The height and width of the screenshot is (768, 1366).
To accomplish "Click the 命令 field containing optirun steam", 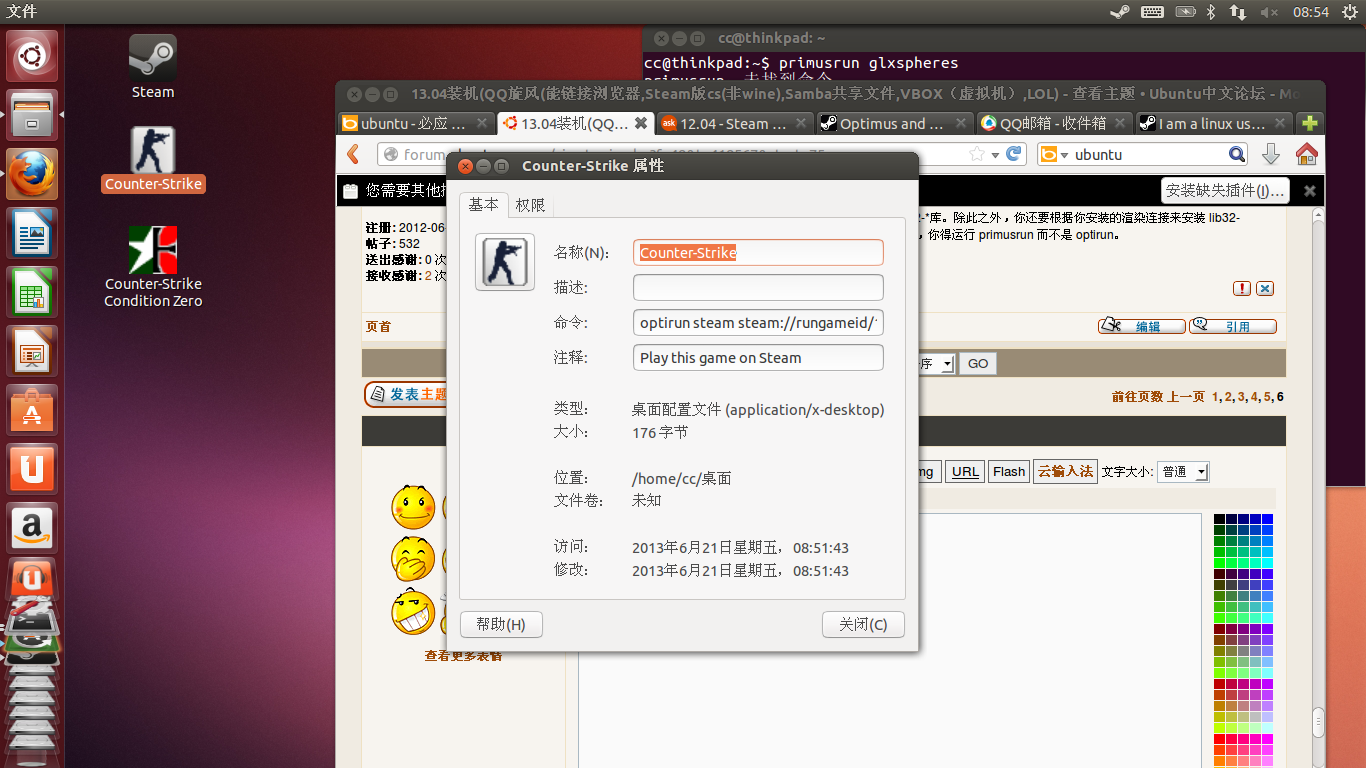I will click(x=758, y=323).
